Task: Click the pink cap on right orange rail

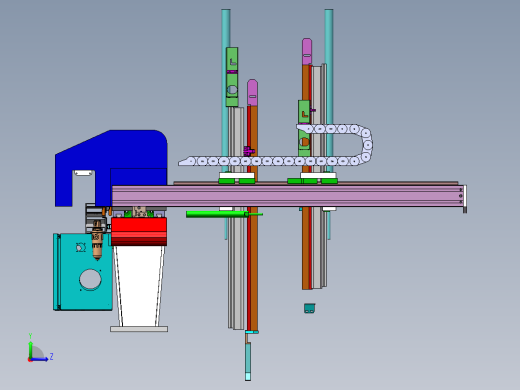Action: [307, 52]
